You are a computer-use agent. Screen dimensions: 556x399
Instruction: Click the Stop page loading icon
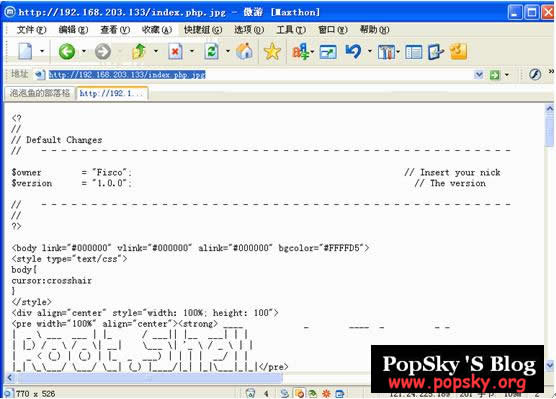coord(175,52)
